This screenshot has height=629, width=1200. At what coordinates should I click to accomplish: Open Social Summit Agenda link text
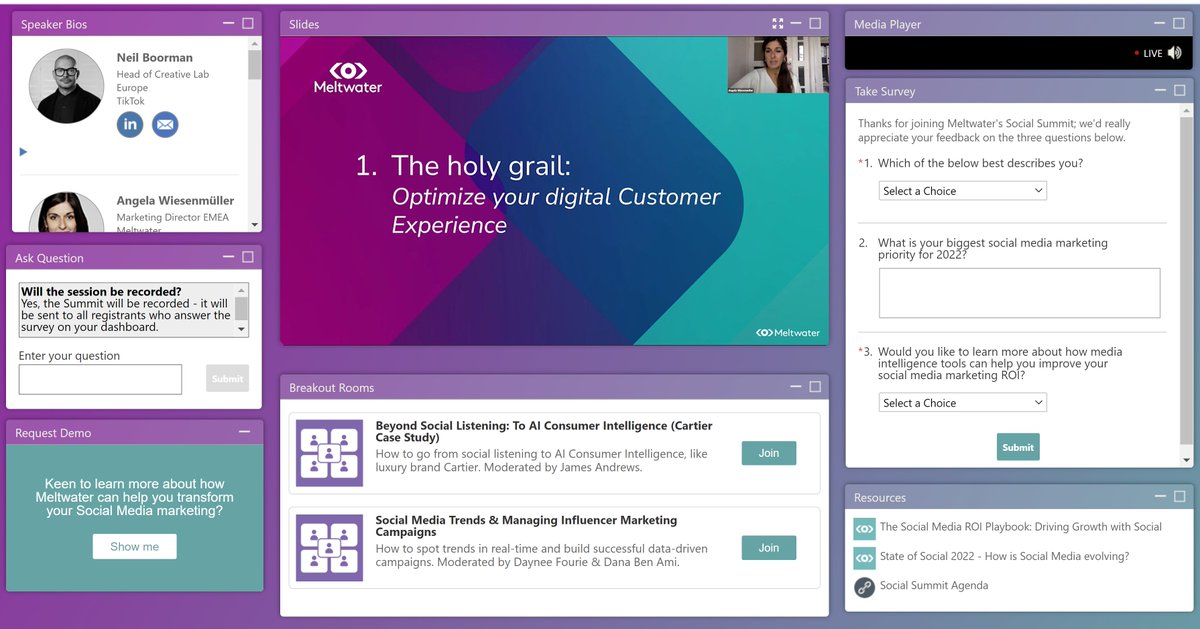tap(934, 585)
